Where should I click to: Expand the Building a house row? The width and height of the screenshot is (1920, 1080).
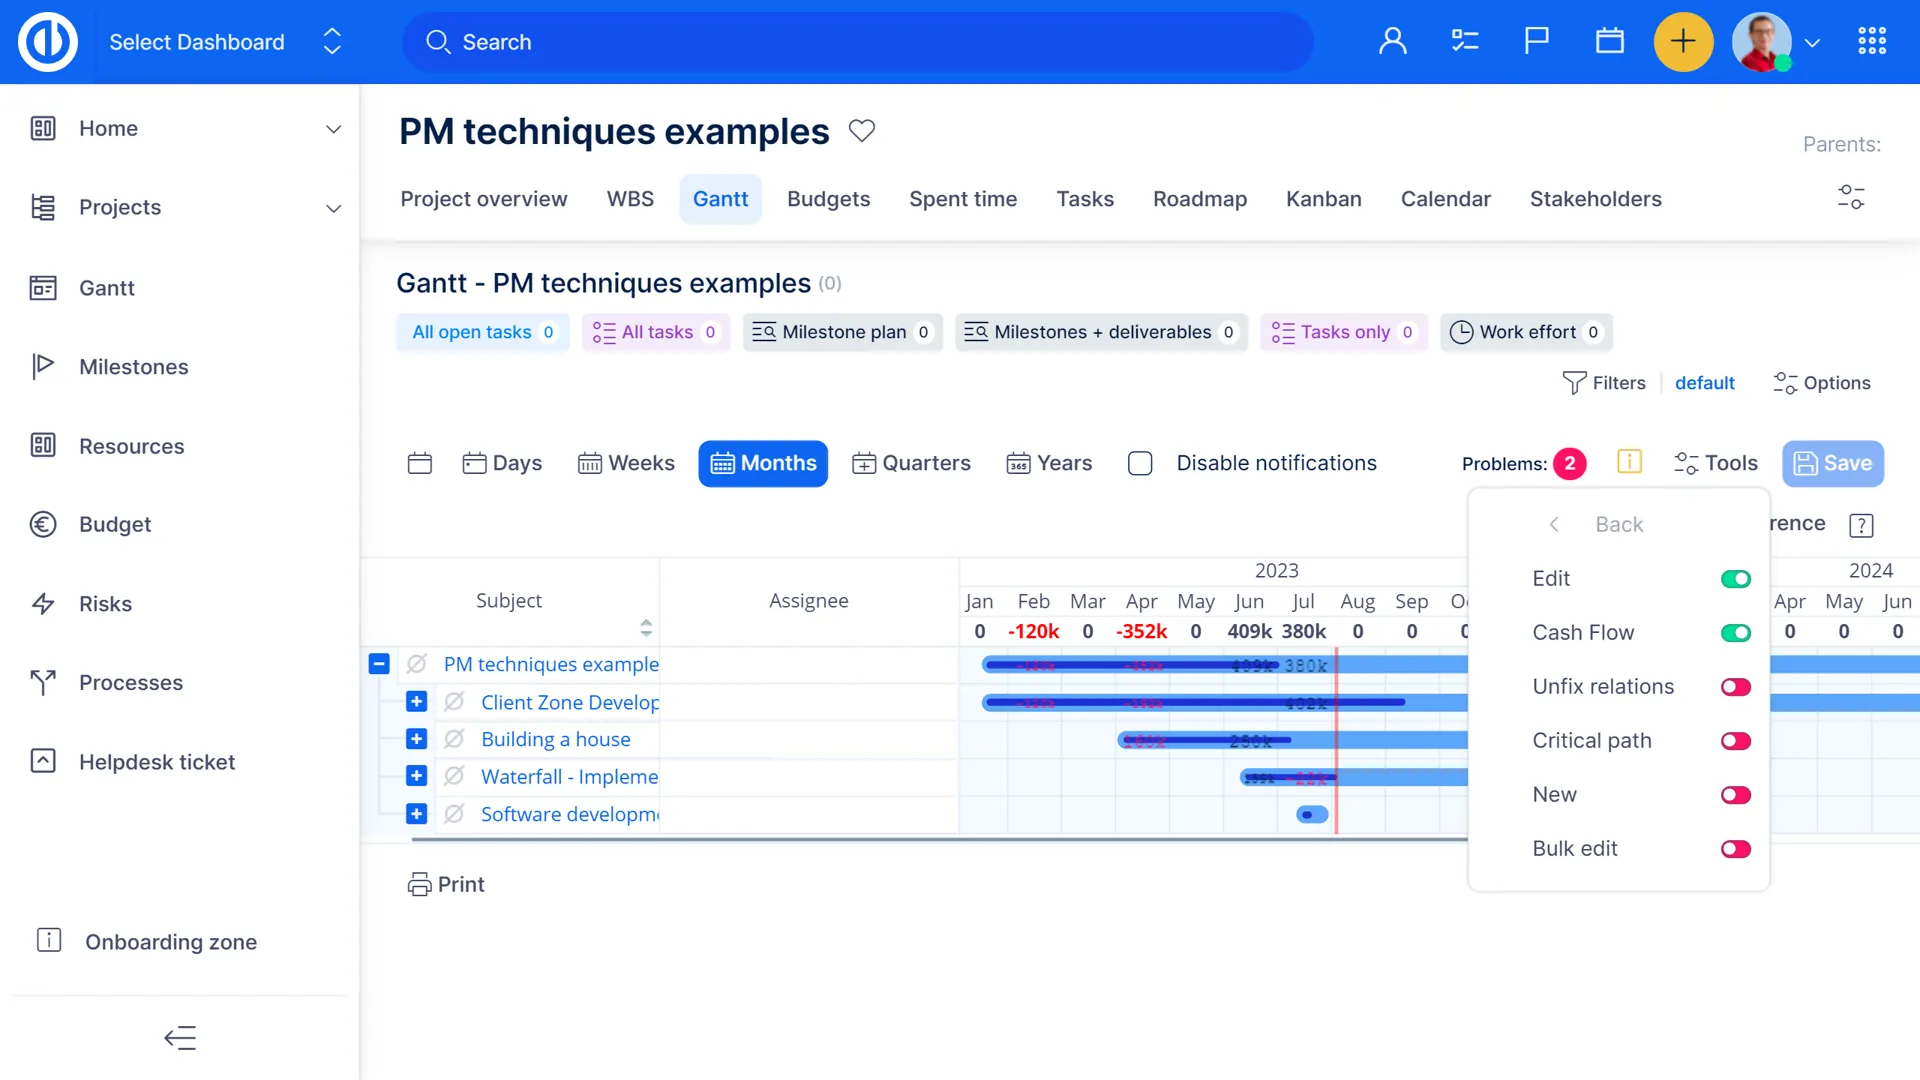(x=417, y=739)
